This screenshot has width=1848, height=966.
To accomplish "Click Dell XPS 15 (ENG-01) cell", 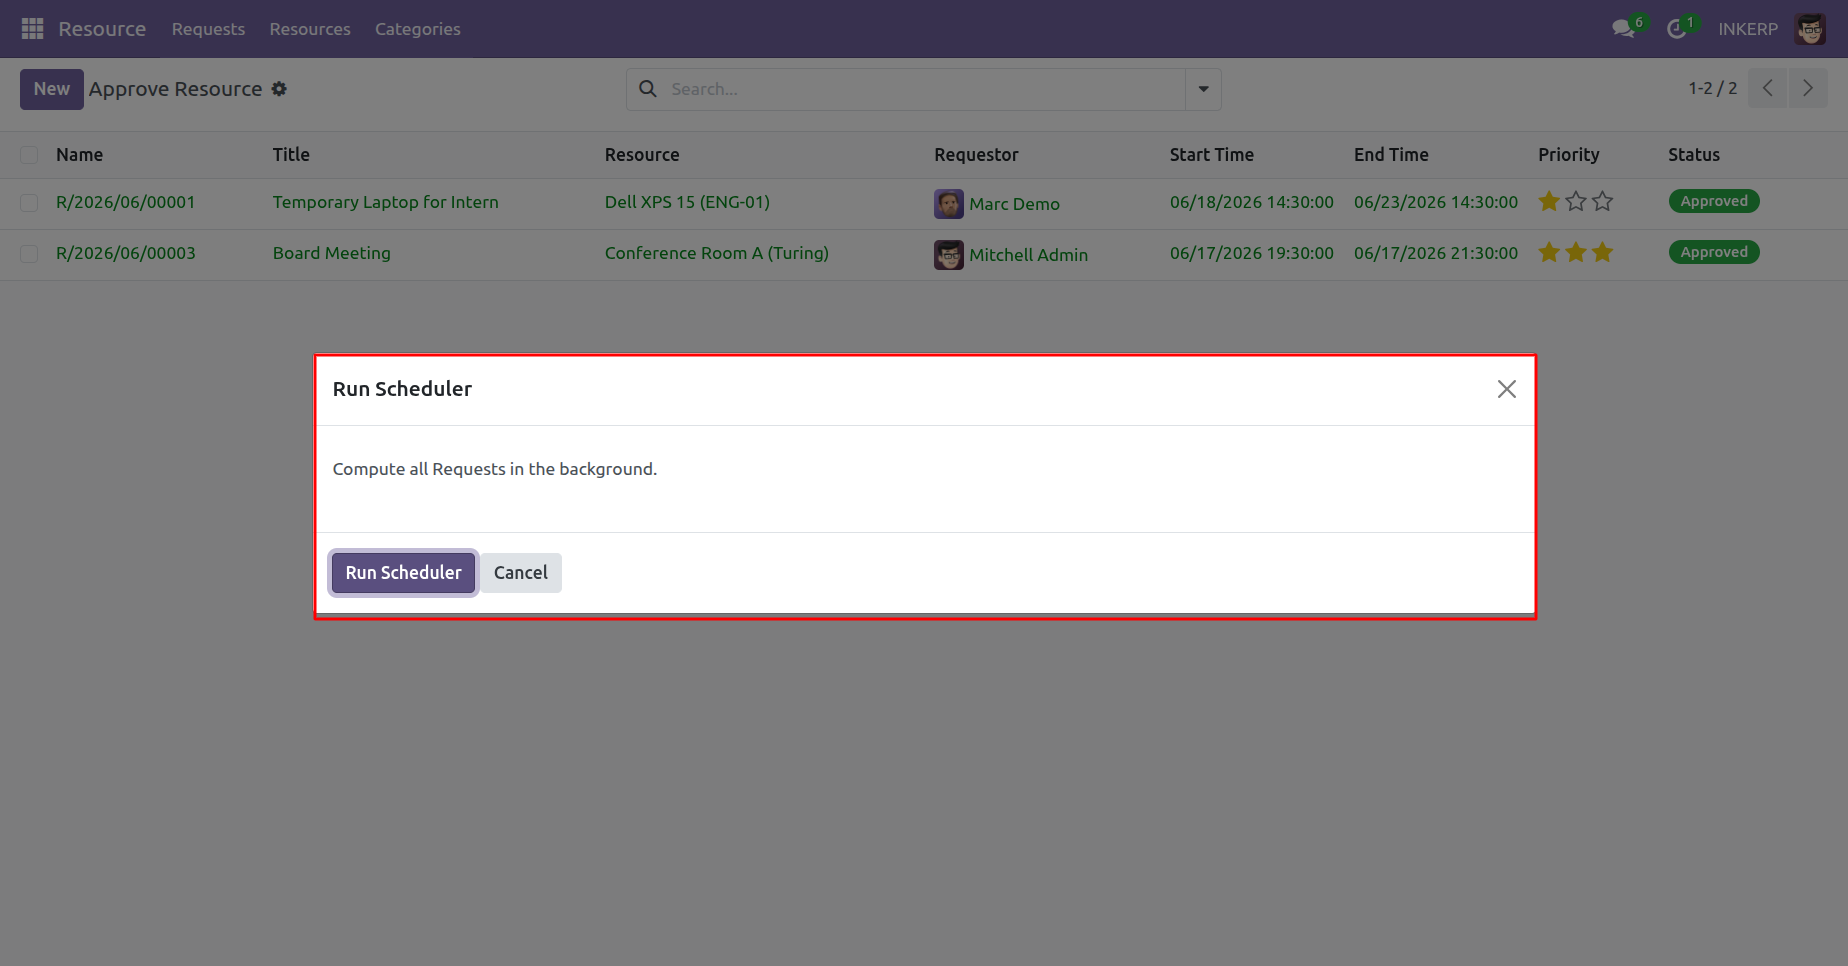I will click(x=687, y=202).
